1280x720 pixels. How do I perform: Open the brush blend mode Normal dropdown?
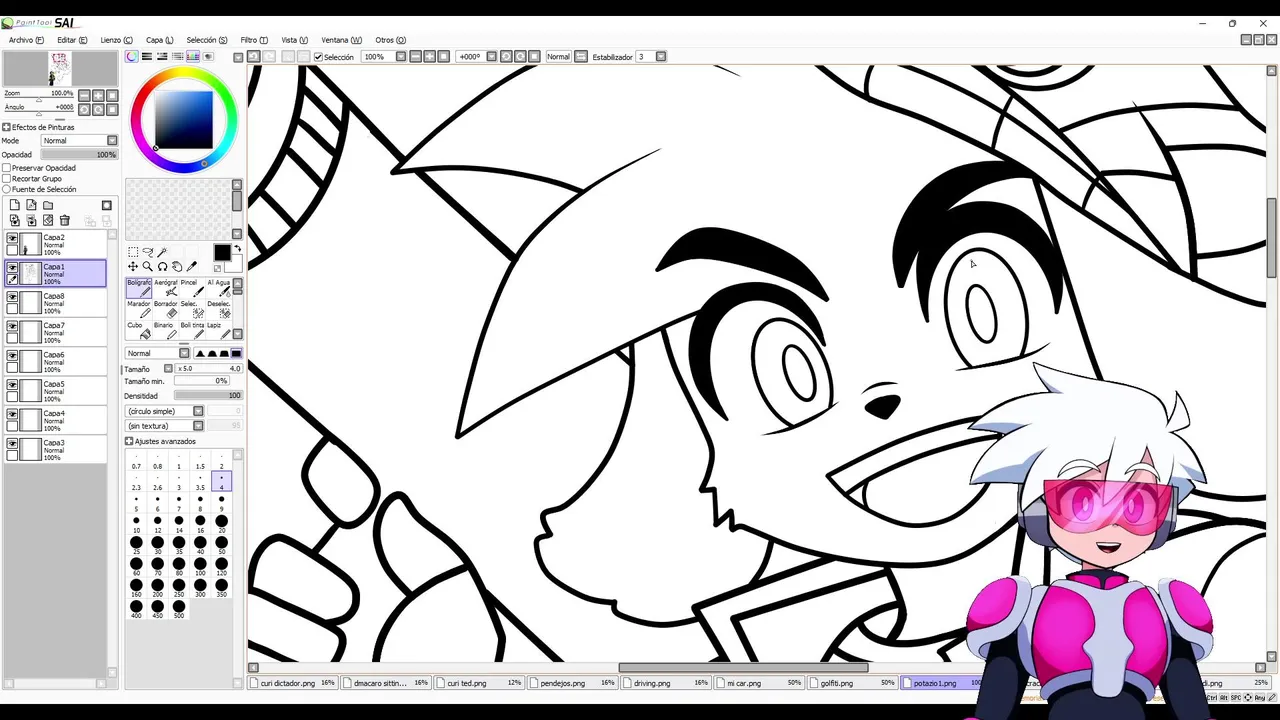click(157, 353)
